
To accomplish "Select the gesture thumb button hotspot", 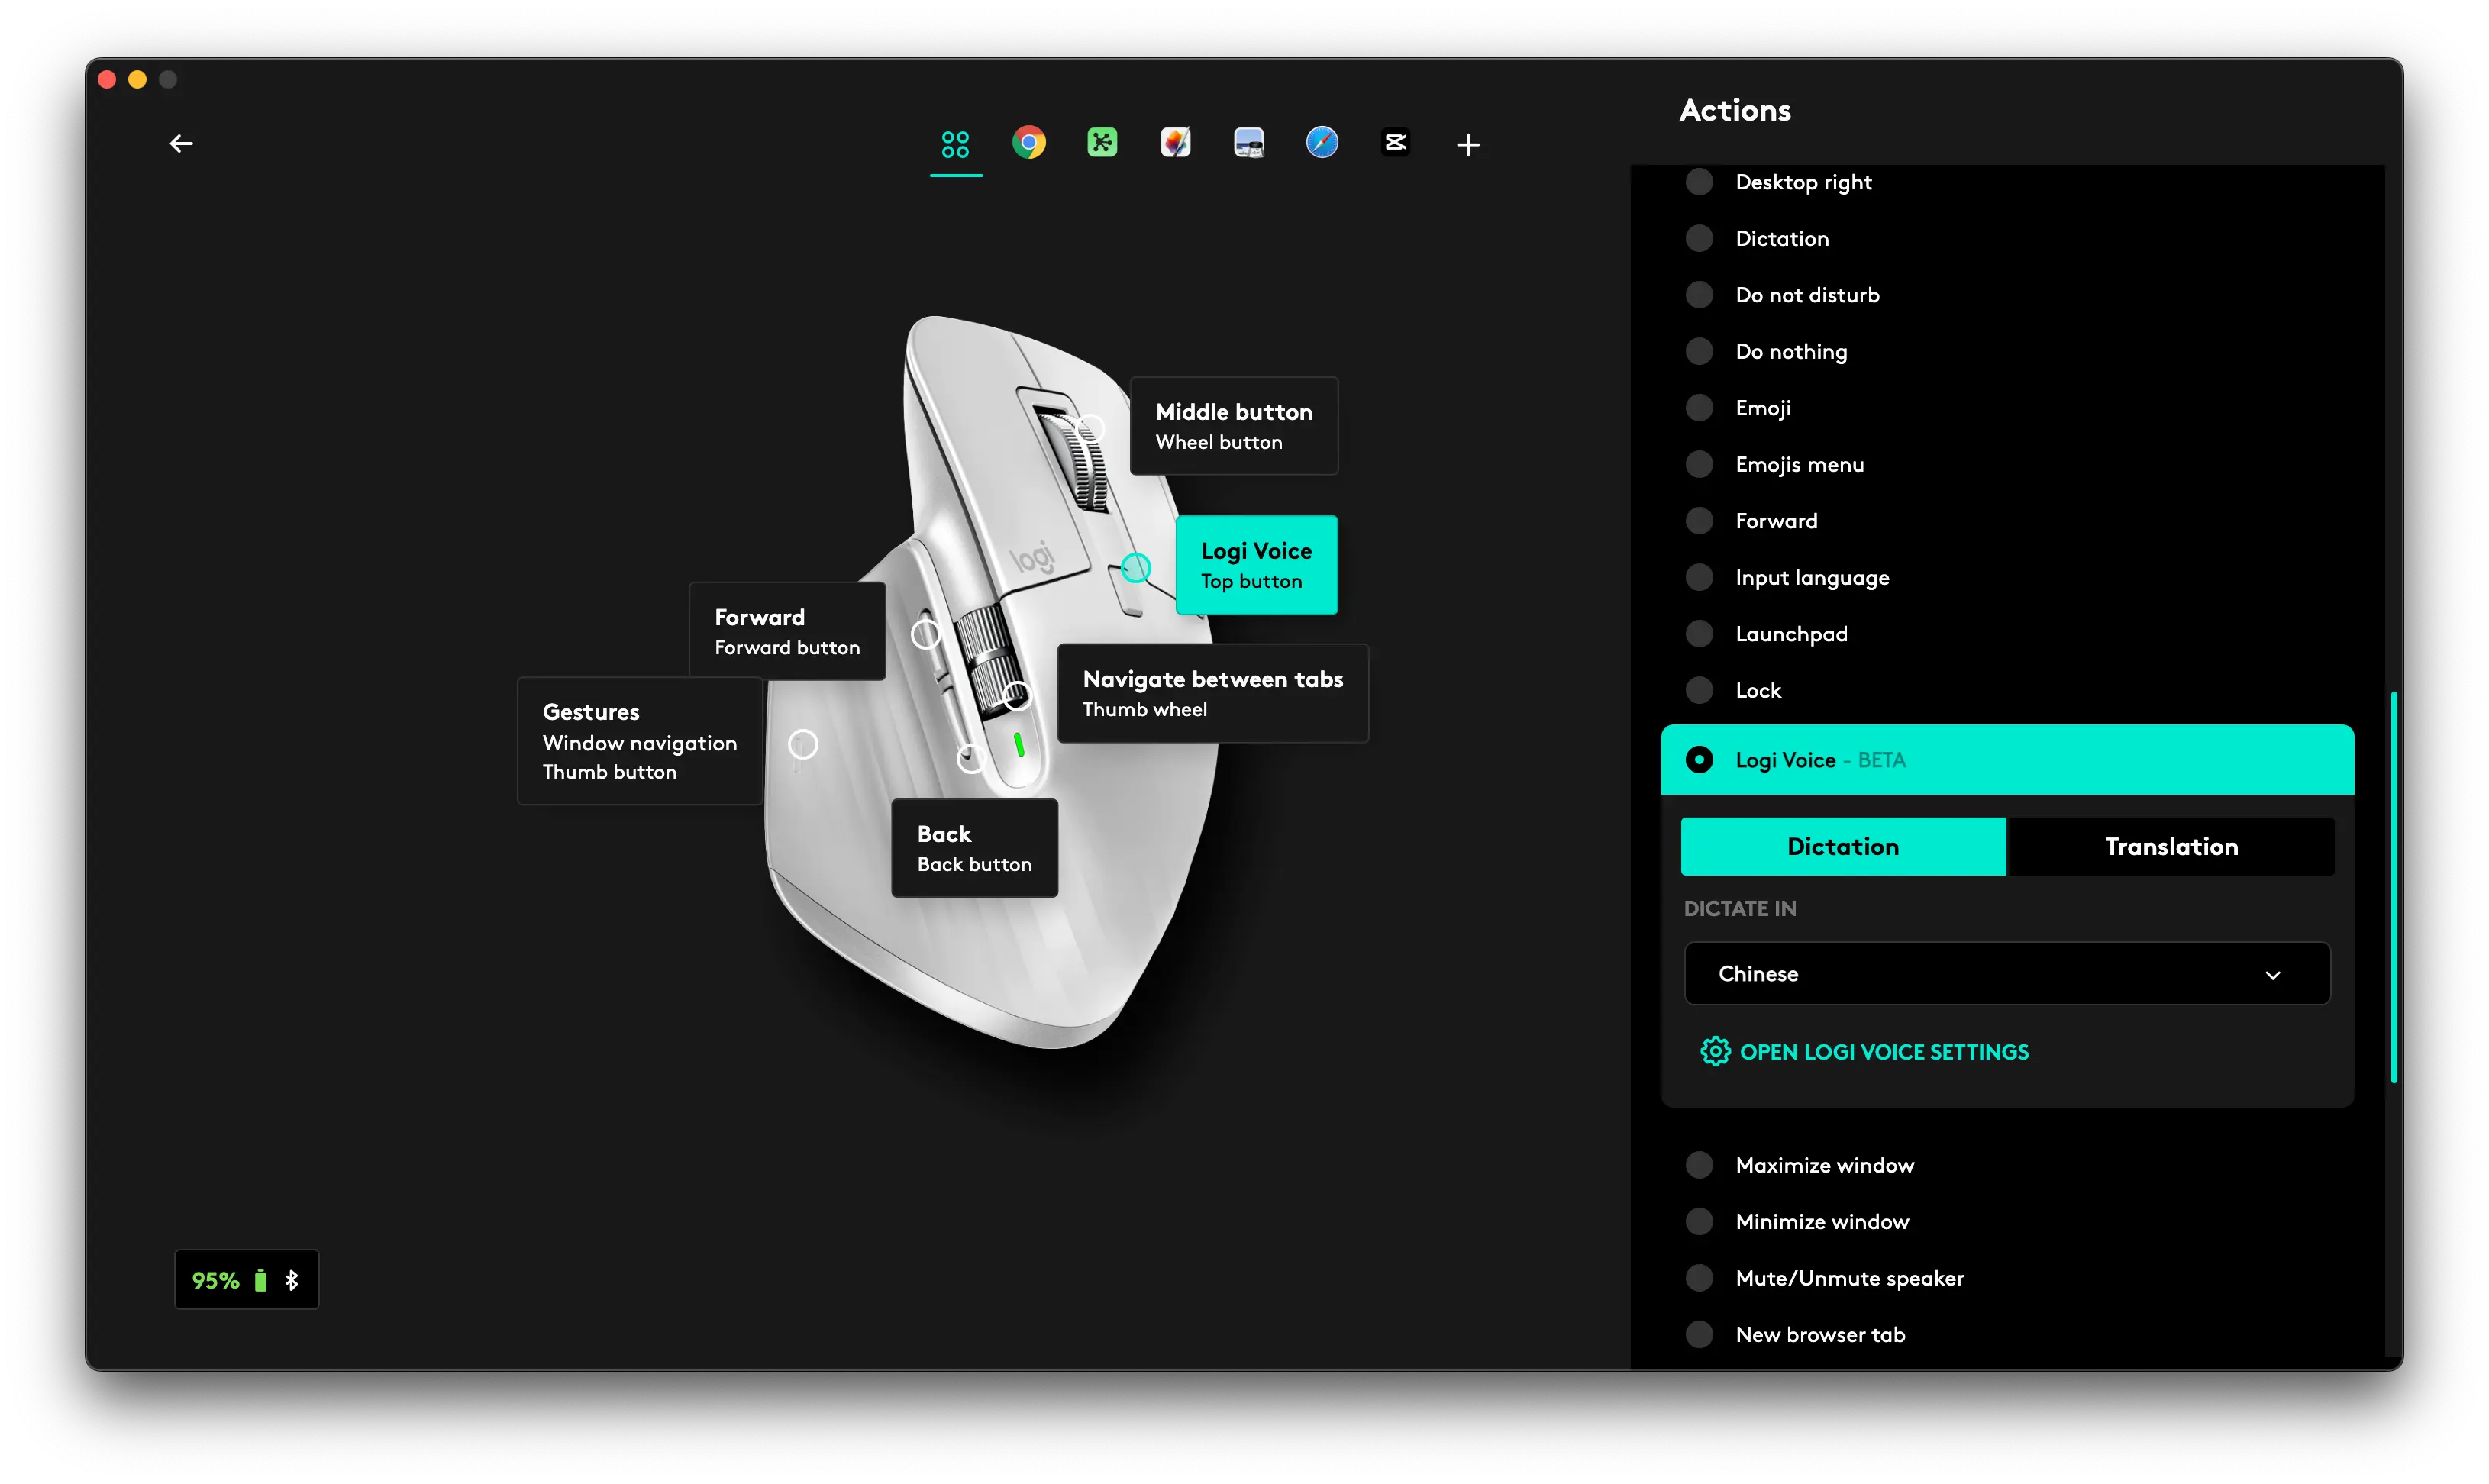I will (x=803, y=745).
